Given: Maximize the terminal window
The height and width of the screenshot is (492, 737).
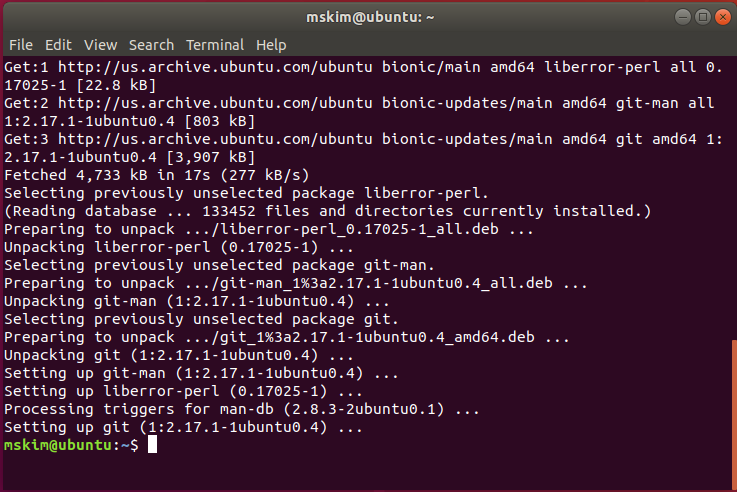Looking at the screenshot, I should (703, 17).
